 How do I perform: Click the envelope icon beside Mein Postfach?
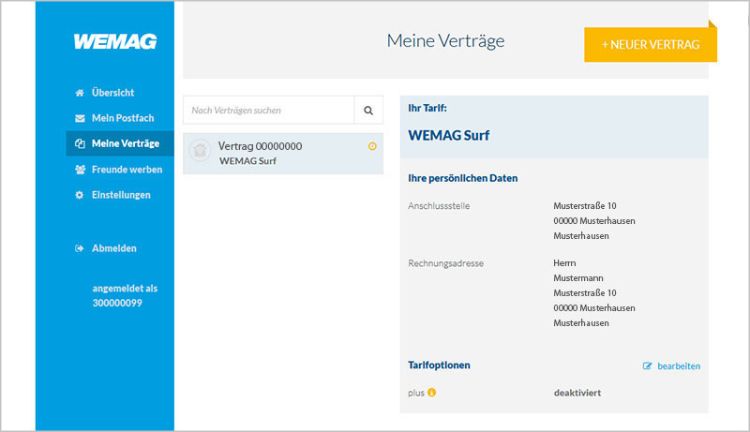point(80,118)
